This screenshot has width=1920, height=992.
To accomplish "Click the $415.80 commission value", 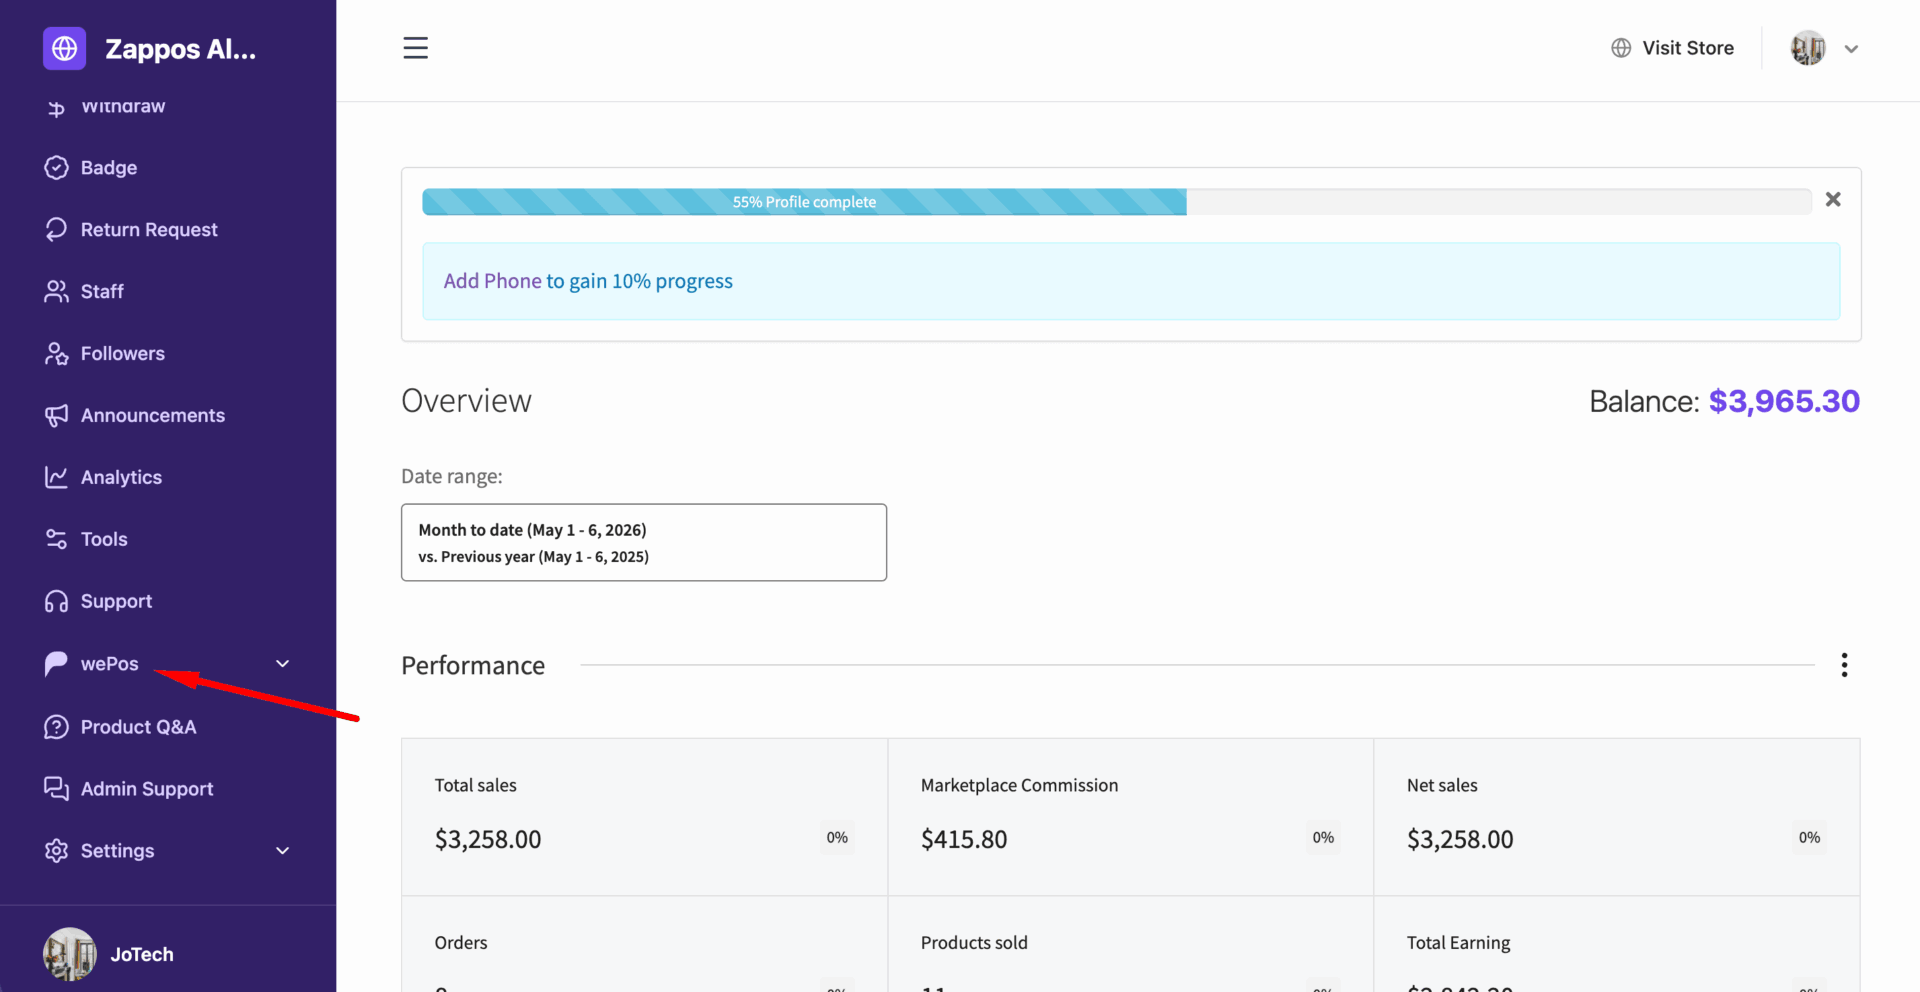I will (x=964, y=839).
